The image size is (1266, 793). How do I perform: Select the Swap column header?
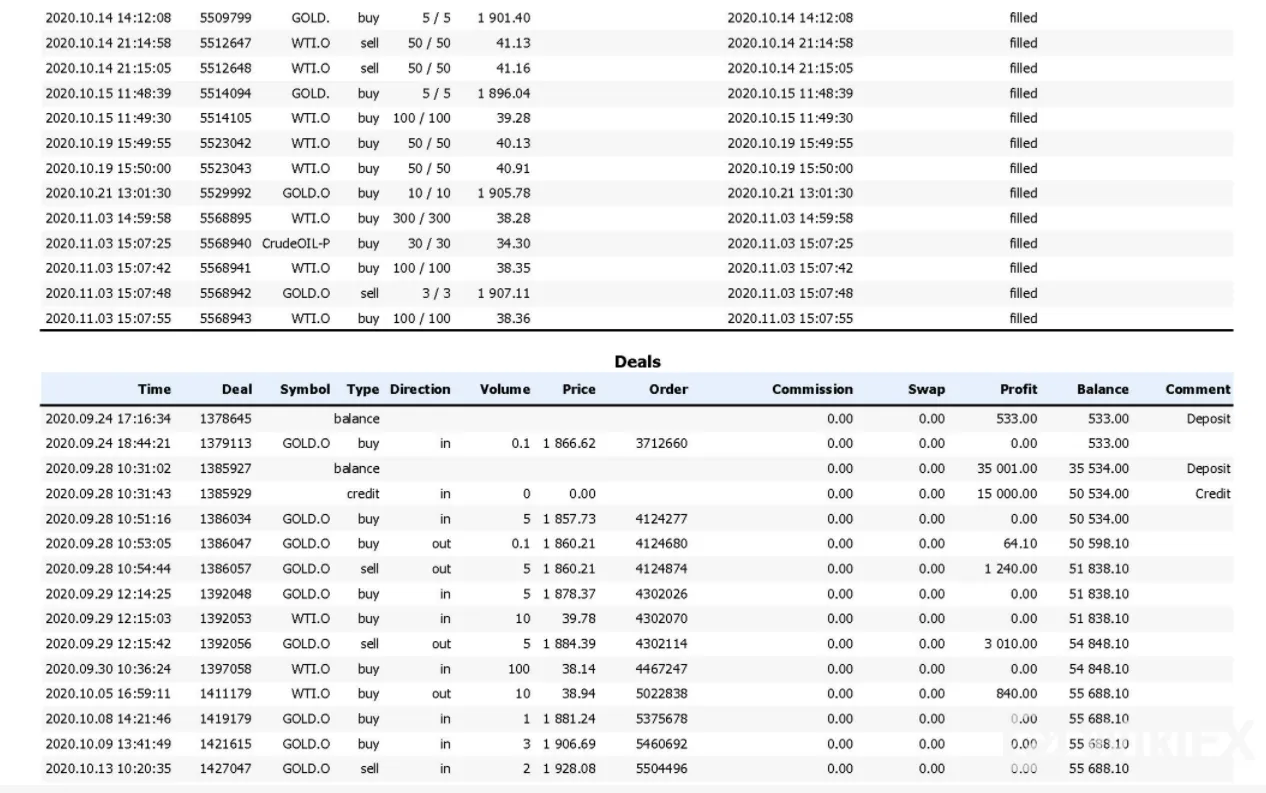(x=926, y=389)
